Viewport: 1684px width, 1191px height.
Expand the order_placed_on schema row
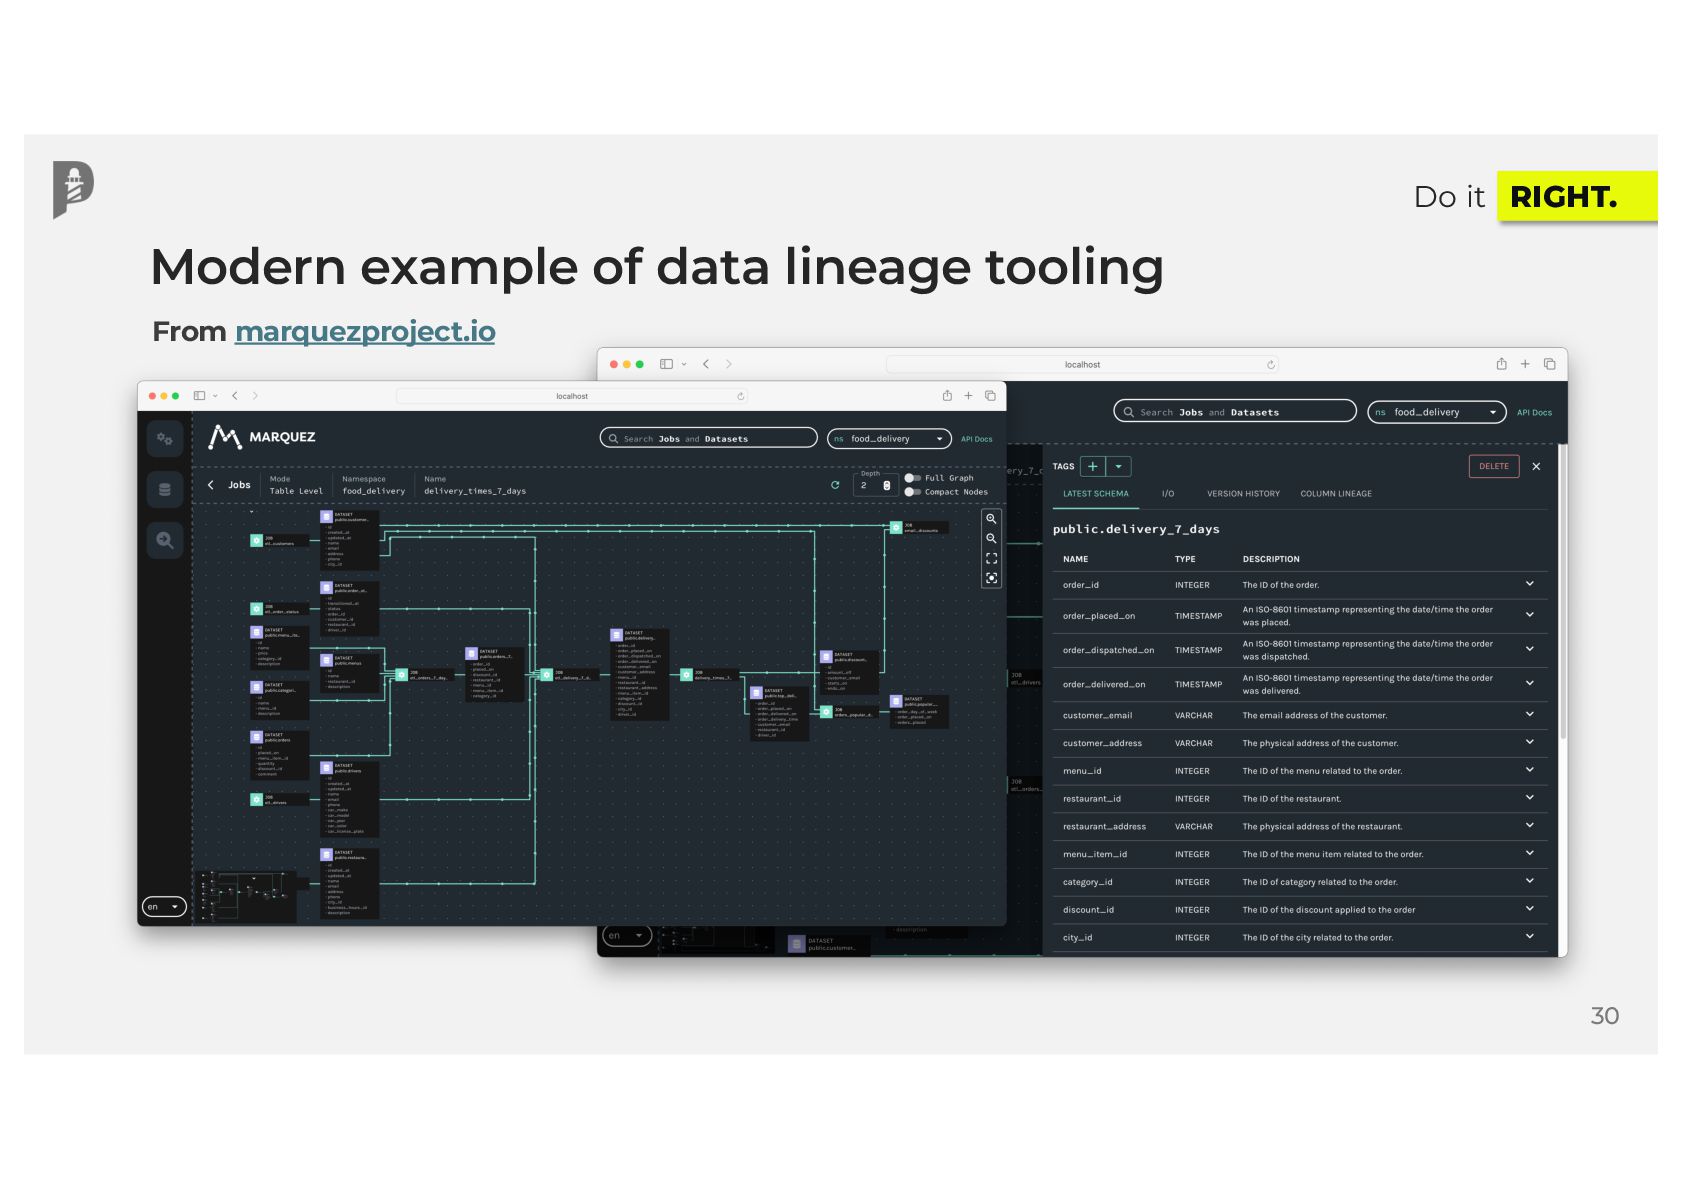point(1529,615)
